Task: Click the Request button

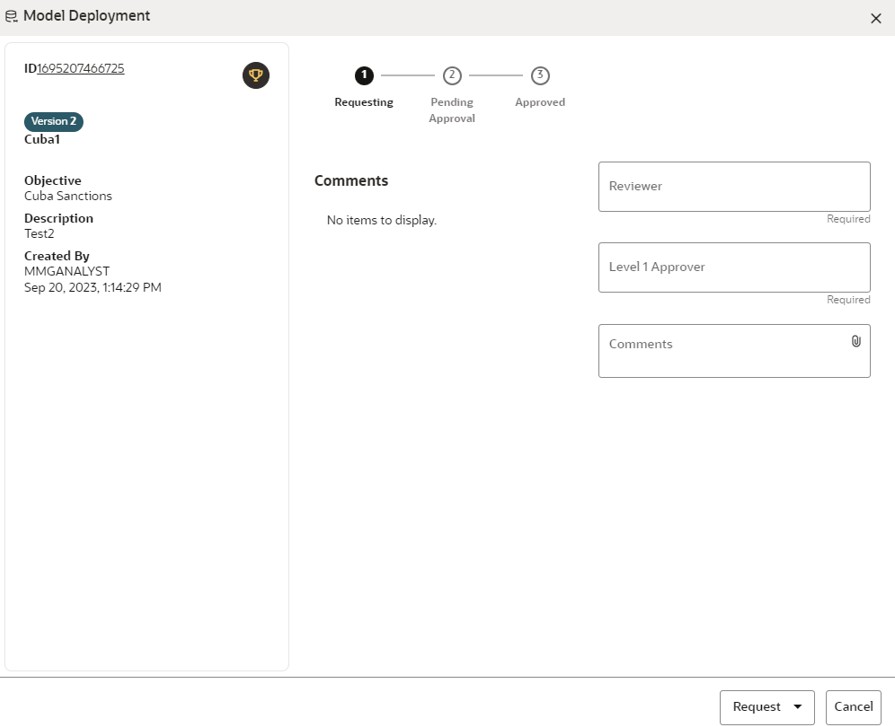Action: coord(755,707)
